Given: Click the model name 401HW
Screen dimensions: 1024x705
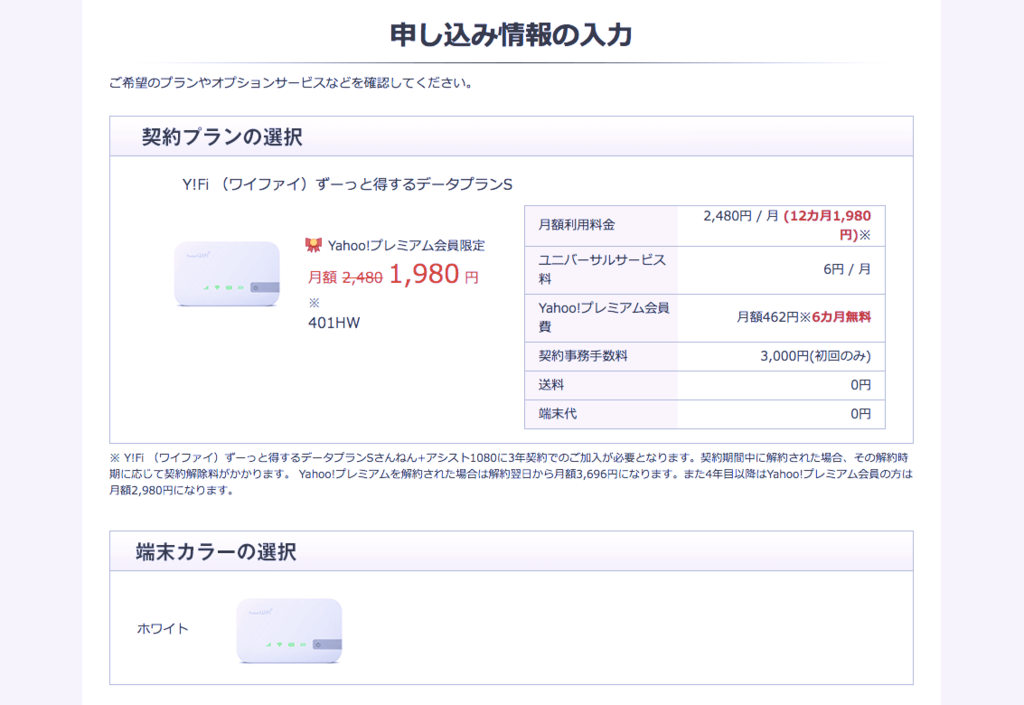Looking at the screenshot, I should 334,322.
